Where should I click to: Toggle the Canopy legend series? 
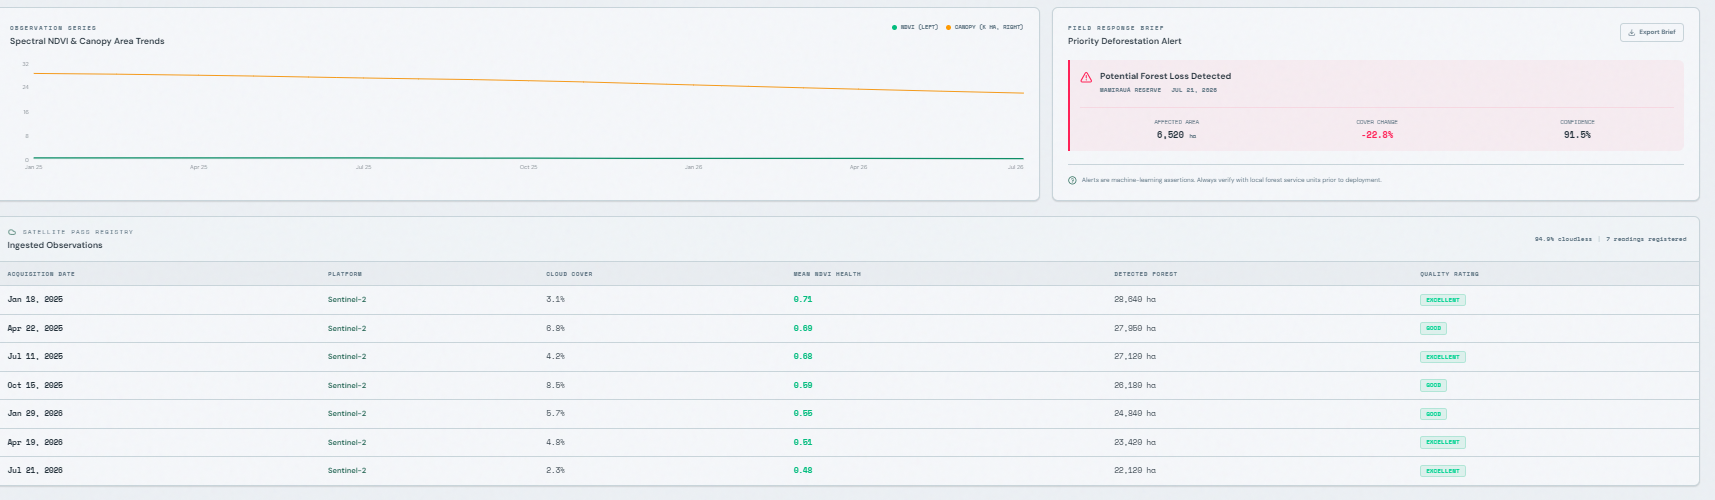point(984,27)
